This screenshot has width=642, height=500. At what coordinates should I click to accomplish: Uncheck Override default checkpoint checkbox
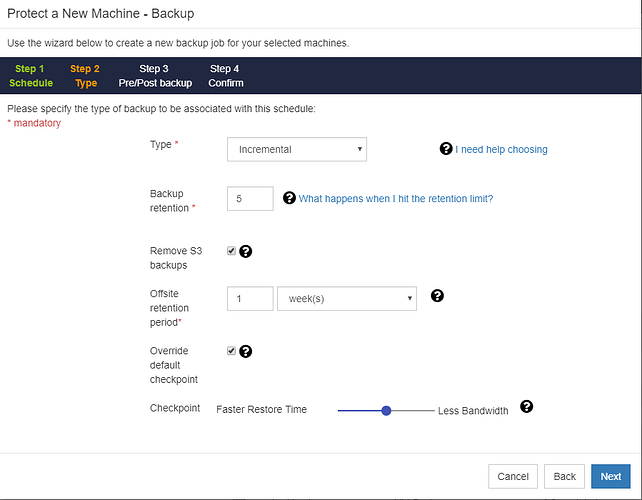(x=232, y=351)
